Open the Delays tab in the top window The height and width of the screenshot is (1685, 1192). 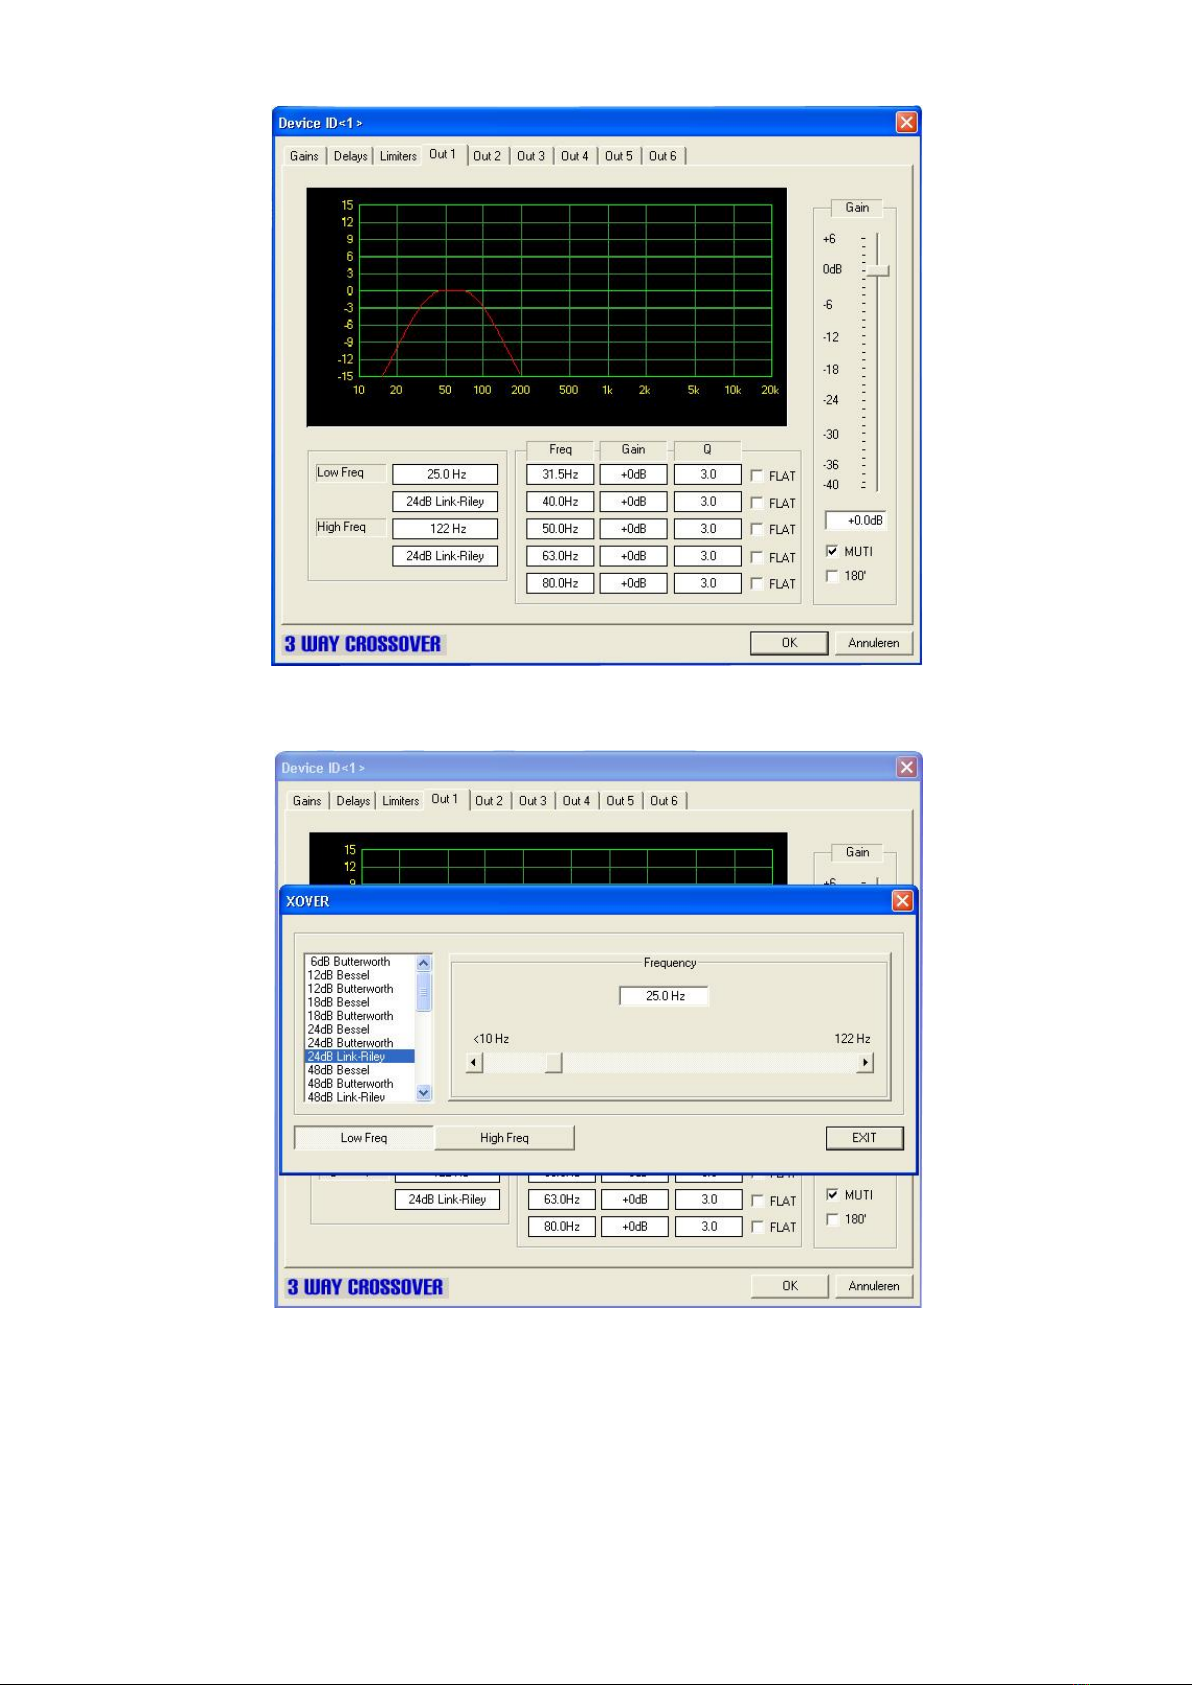tap(350, 156)
